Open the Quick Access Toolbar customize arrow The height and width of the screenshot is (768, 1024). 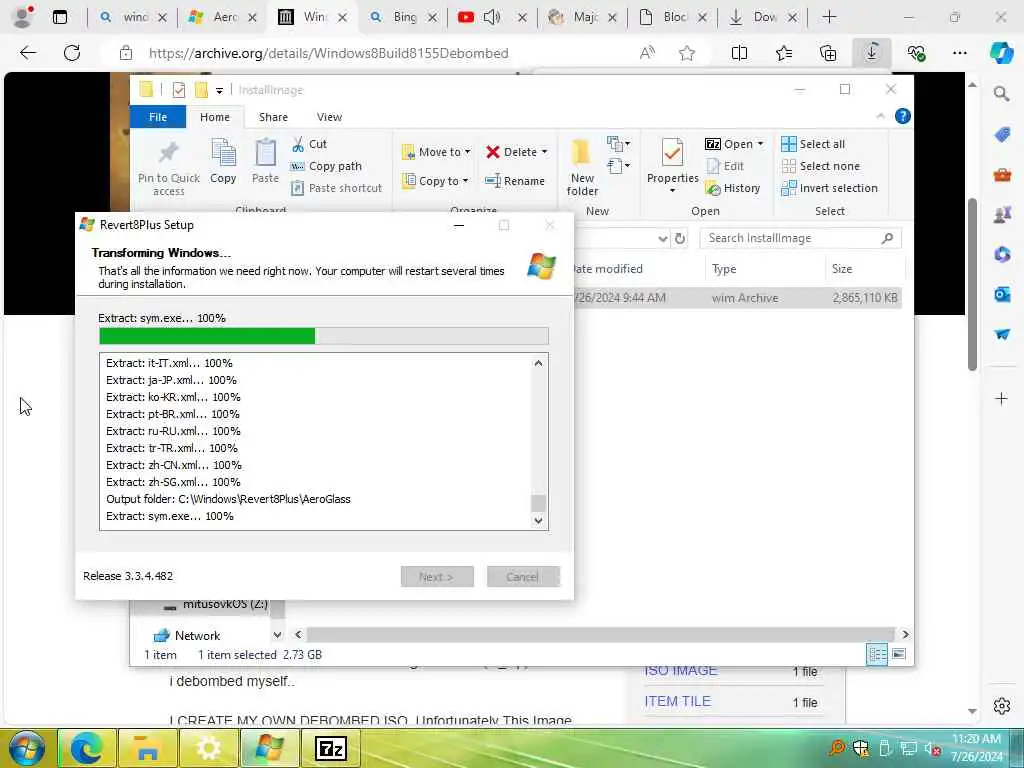point(219,90)
